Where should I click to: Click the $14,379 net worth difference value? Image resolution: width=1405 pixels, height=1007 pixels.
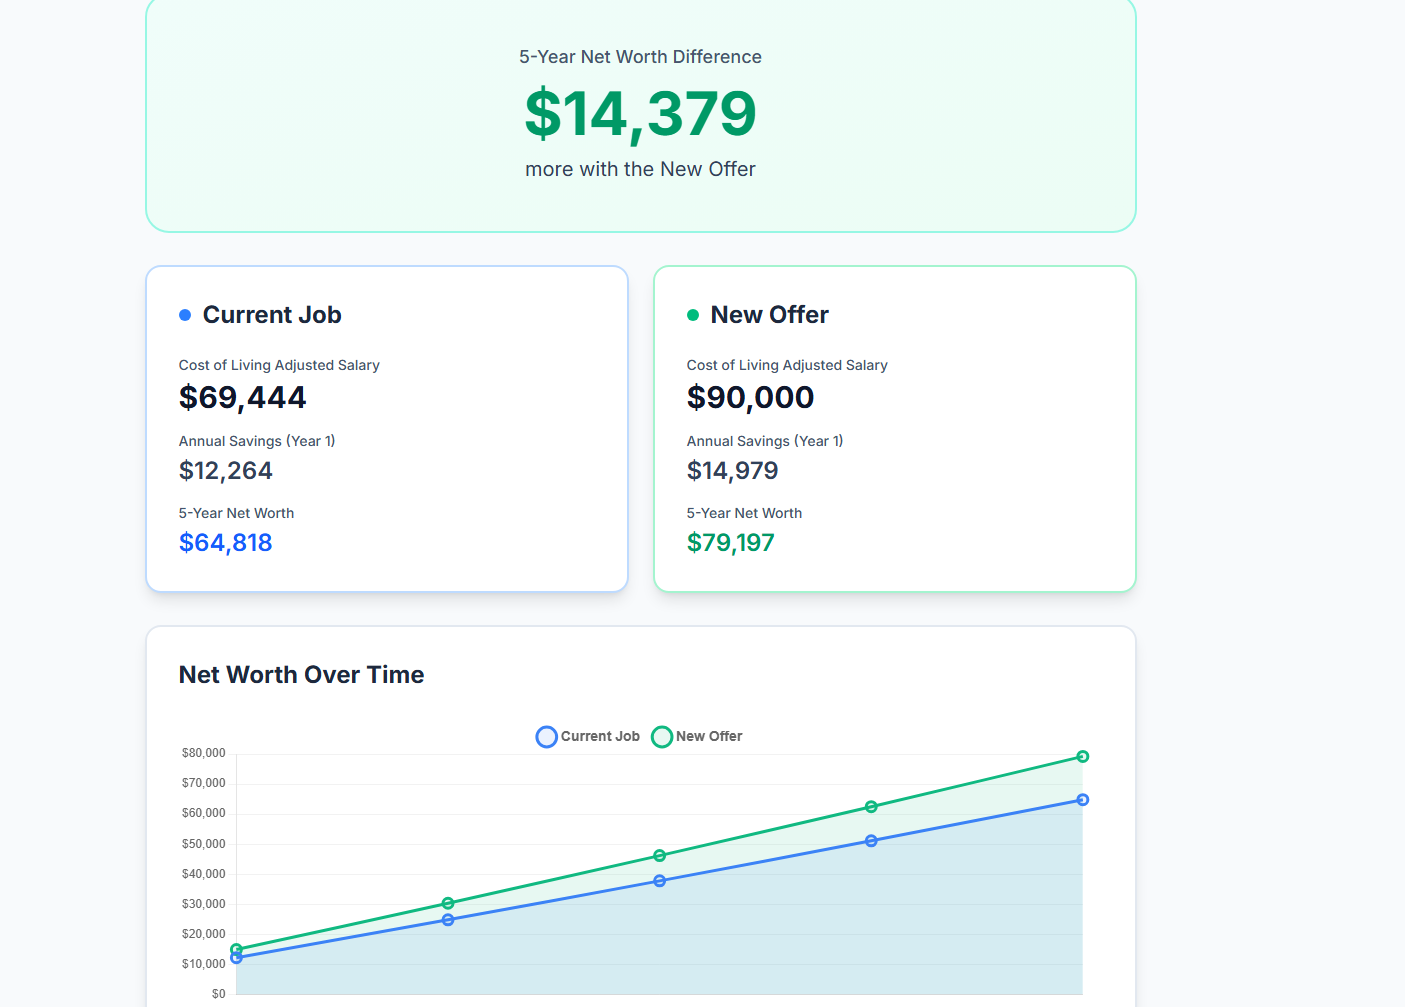coord(640,113)
